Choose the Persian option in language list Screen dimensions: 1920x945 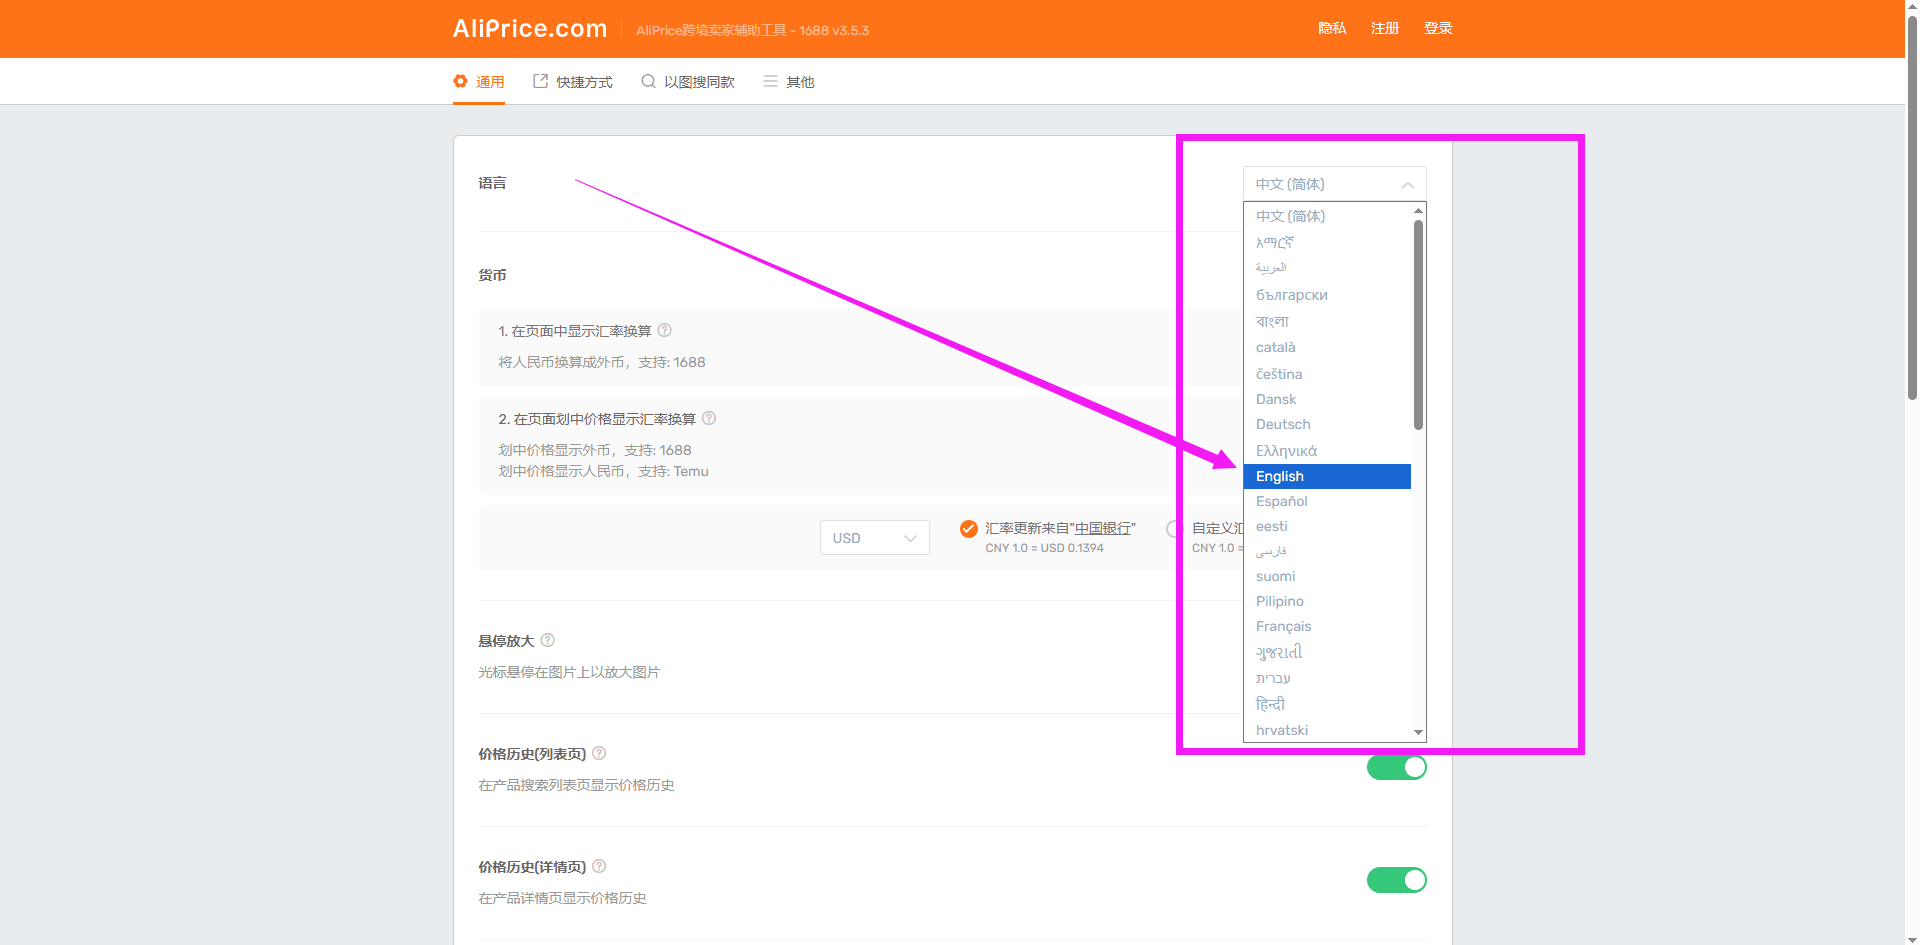click(1327, 551)
